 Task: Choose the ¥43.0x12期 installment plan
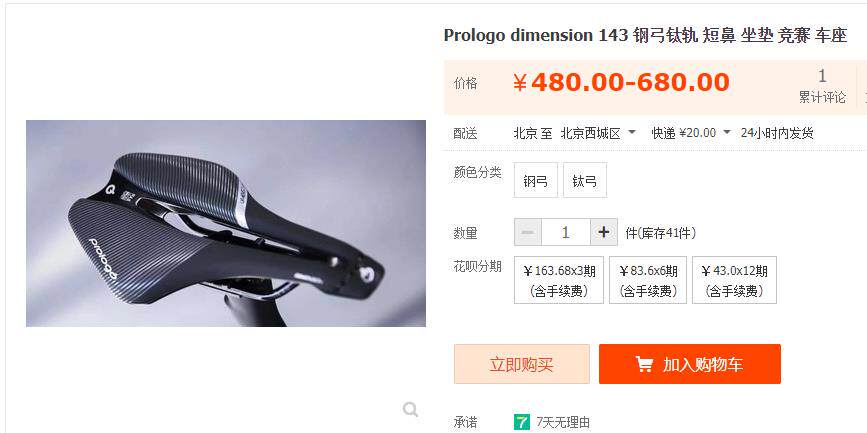pyautogui.click(x=734, y=280)
